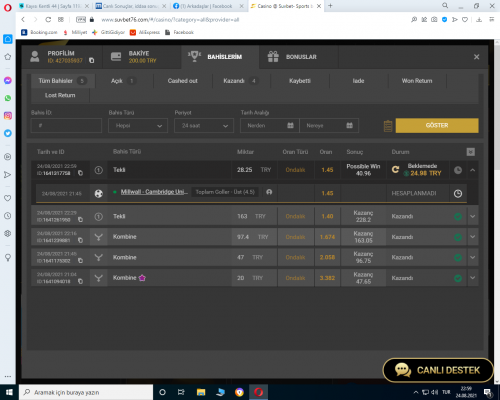Click the delete icon in table header

pos(470,152)
